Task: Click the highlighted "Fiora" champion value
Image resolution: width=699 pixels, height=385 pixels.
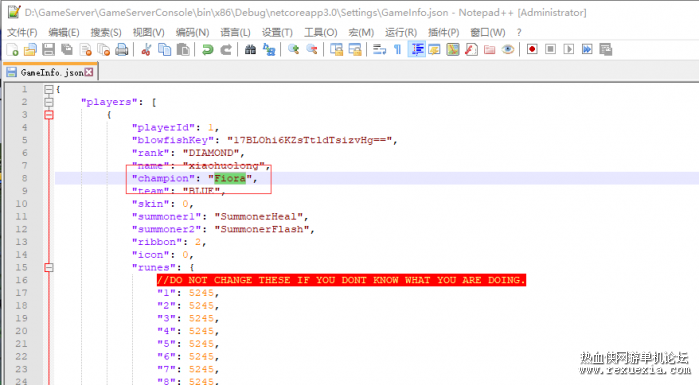Action: [230, 178]
